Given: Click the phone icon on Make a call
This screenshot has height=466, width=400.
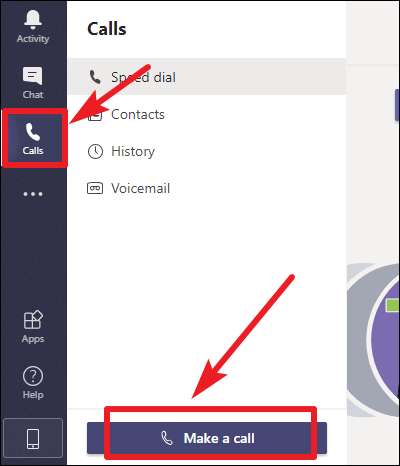Looking at the screenshot, I should [167, 438].
